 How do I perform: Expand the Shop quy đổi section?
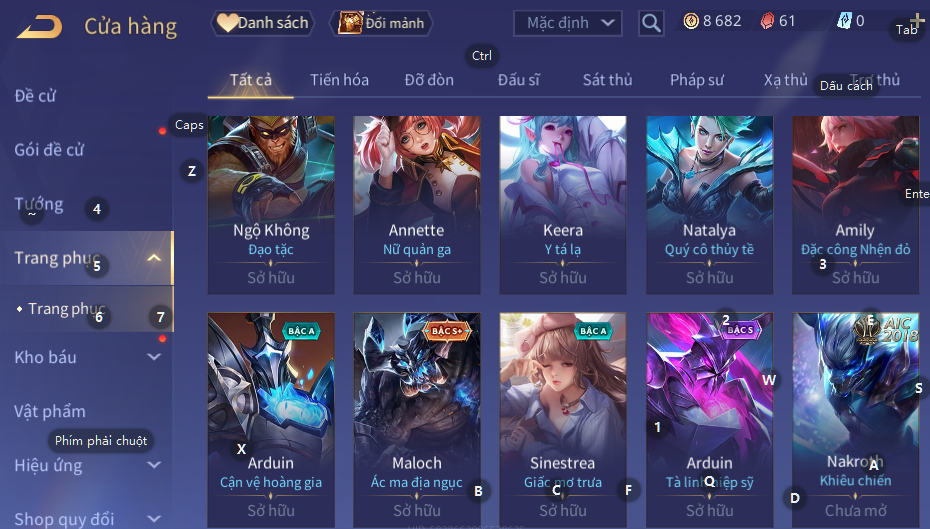coord(154,519)
